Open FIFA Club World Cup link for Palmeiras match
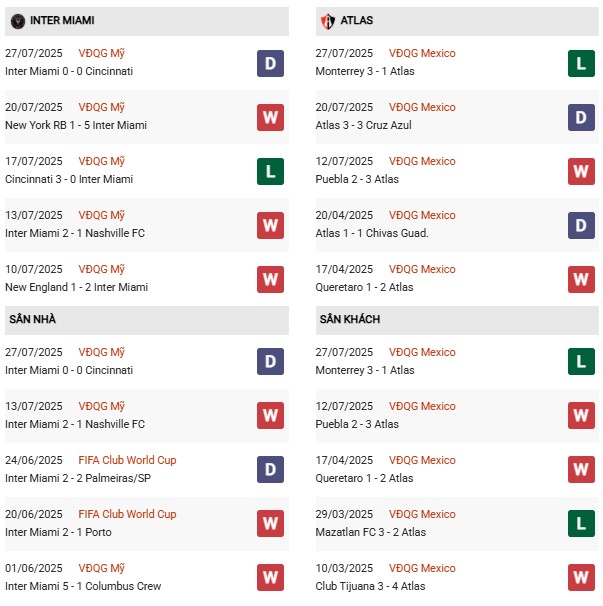This screenshot has width=603, height=606. point(129,460)
